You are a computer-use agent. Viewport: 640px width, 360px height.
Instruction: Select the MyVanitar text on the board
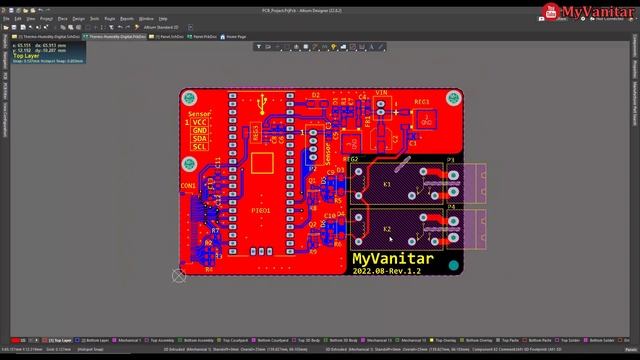(393, 259)
